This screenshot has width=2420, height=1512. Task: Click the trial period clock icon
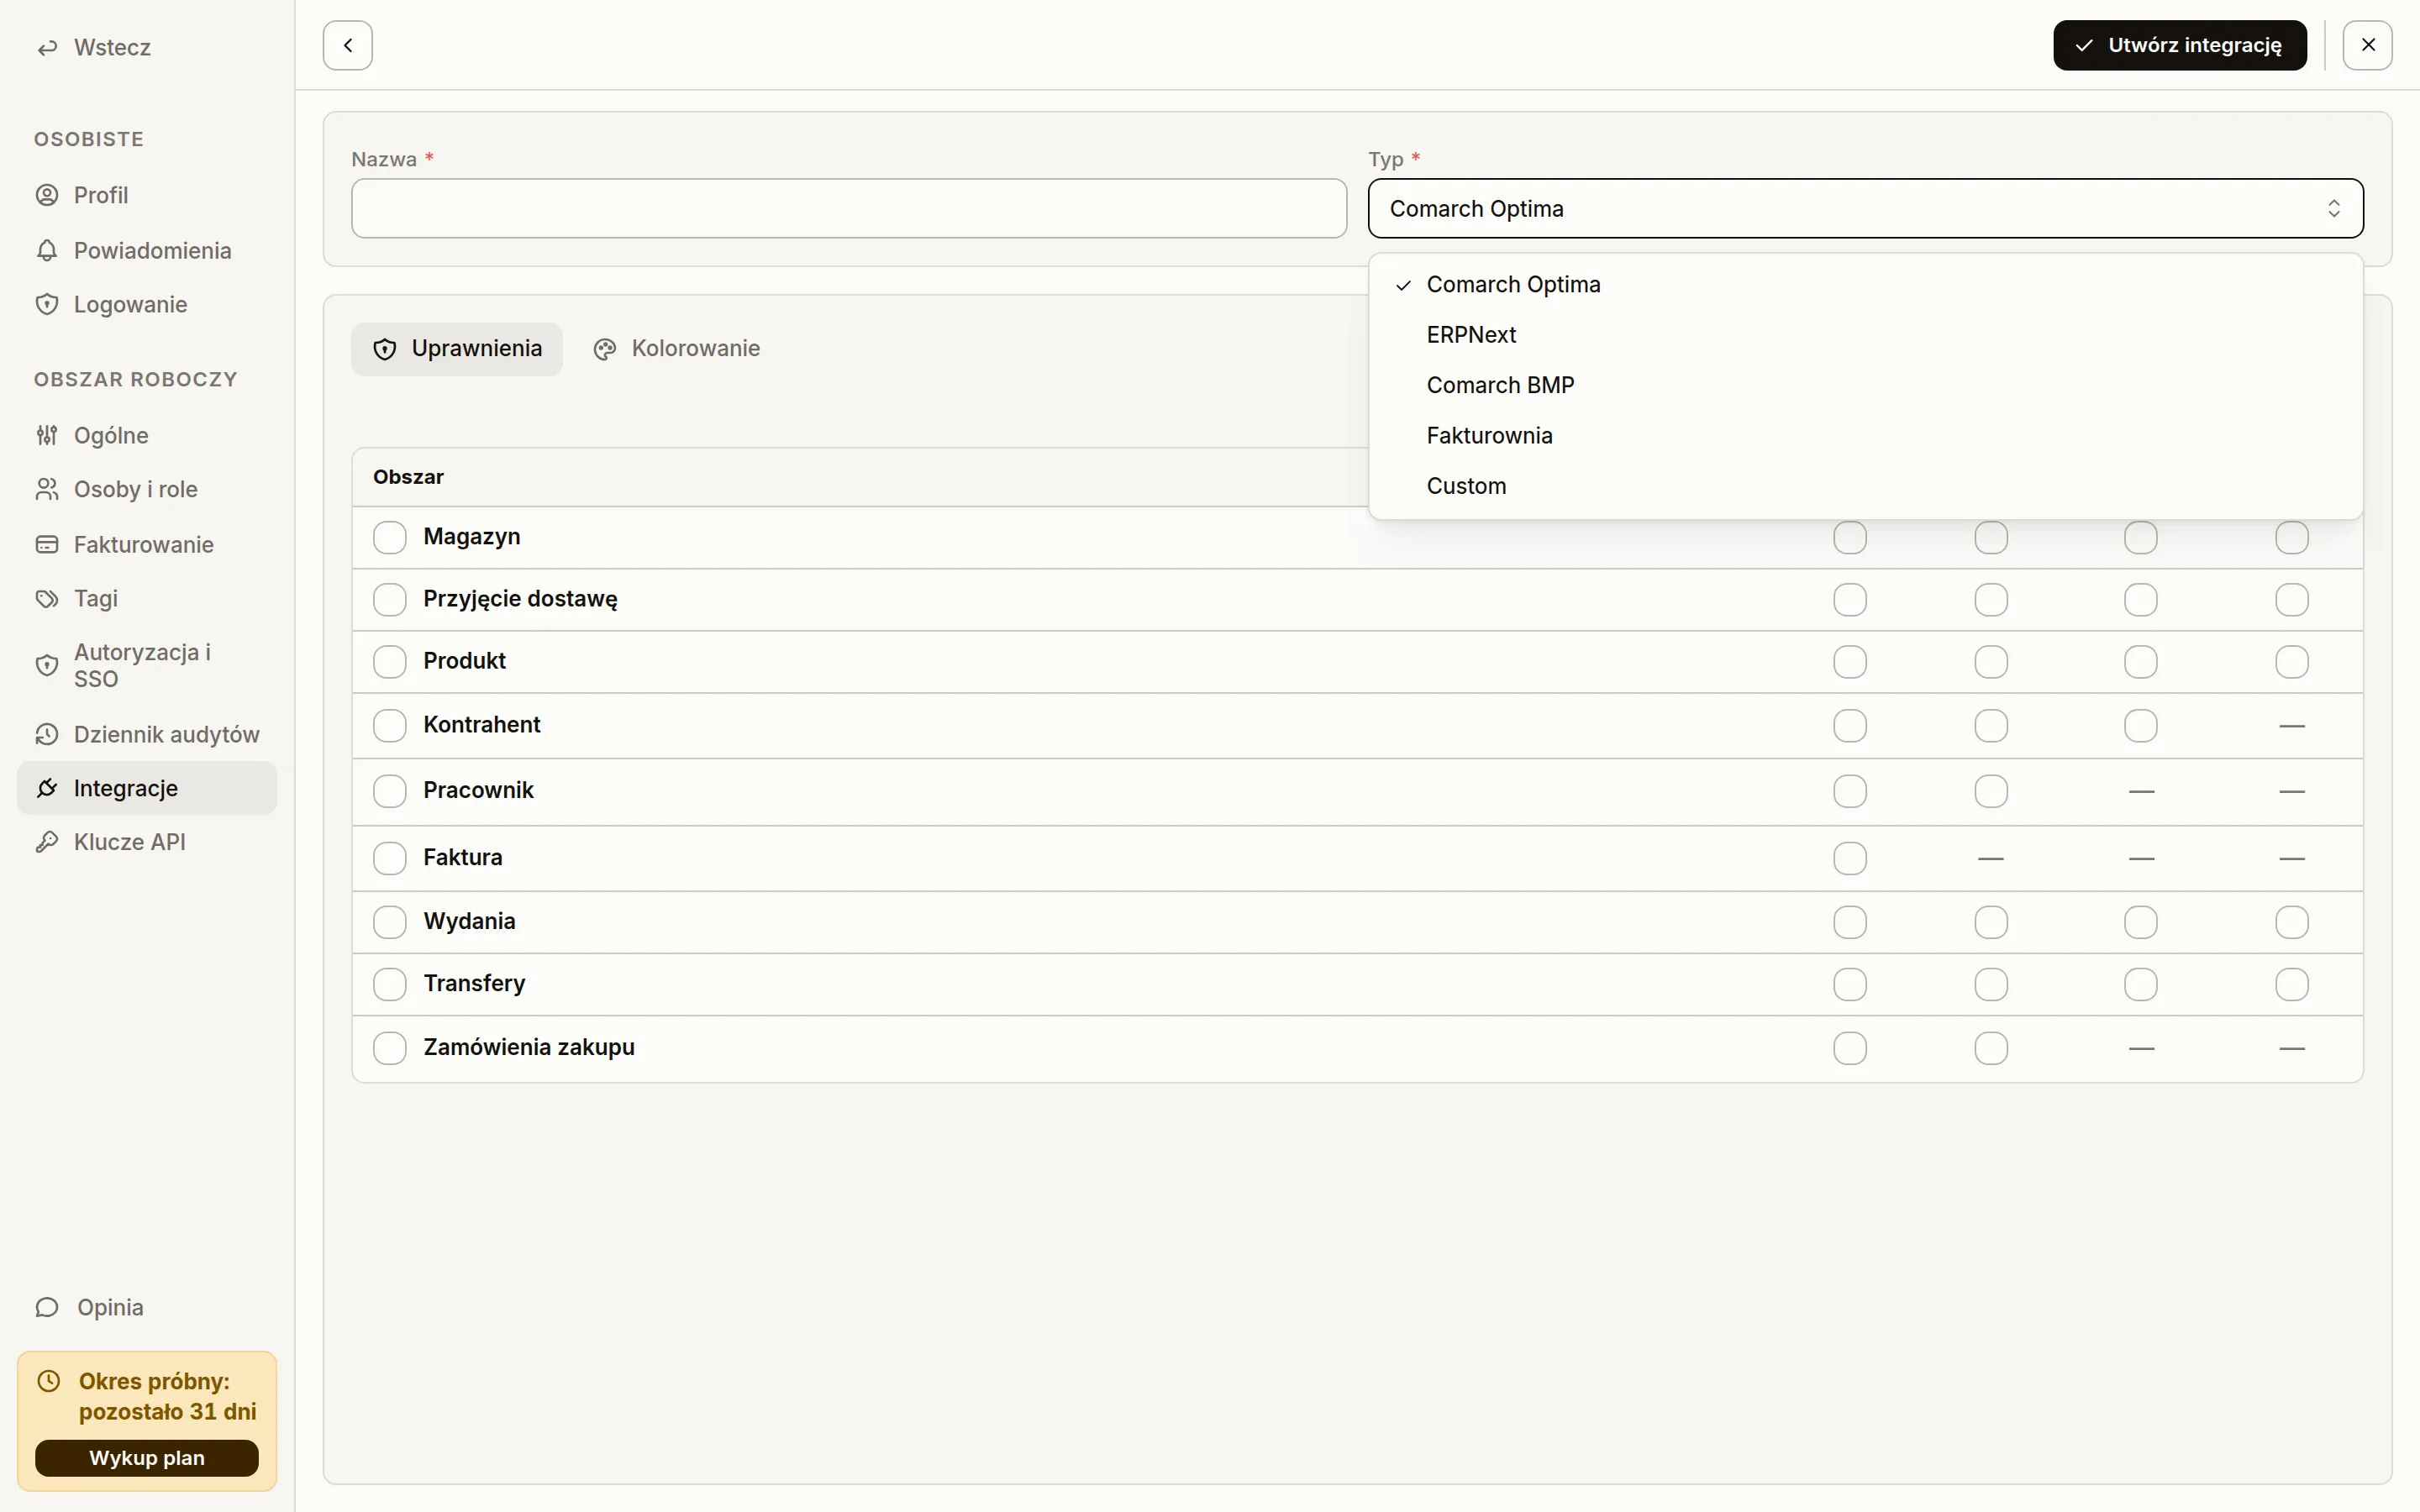[49, 1381]
